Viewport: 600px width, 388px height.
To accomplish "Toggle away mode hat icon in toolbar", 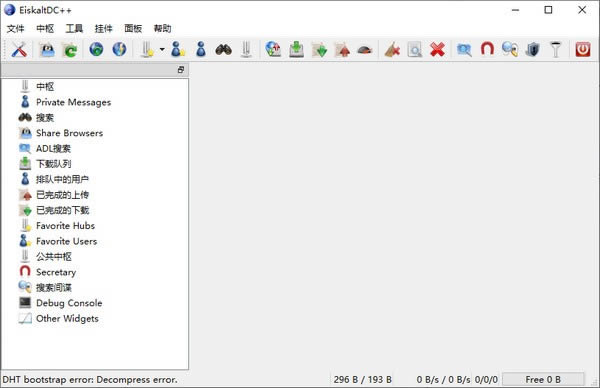I will tap(365, 50).
